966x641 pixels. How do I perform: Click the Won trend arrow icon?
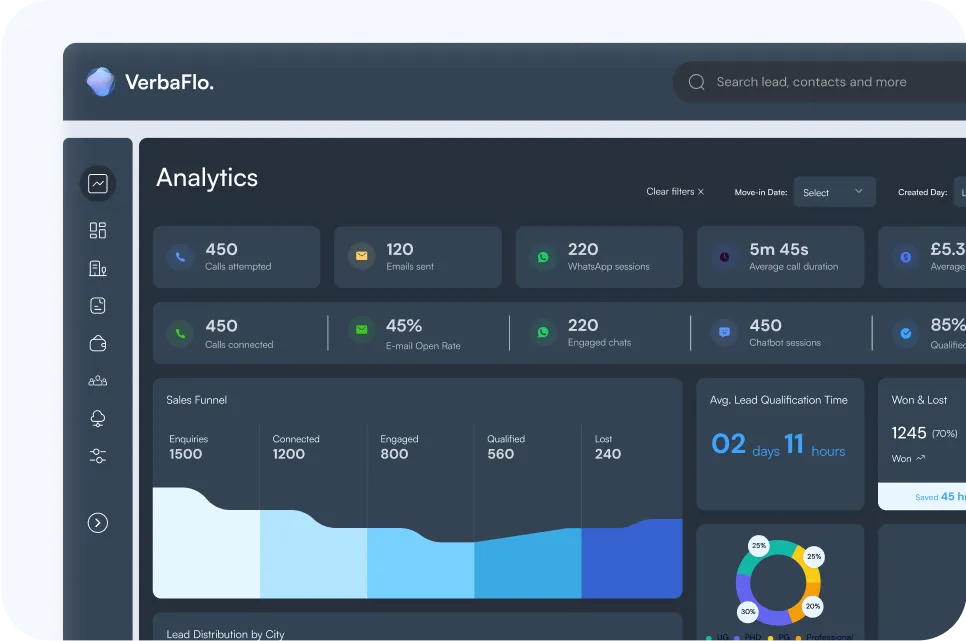point(920,459)
